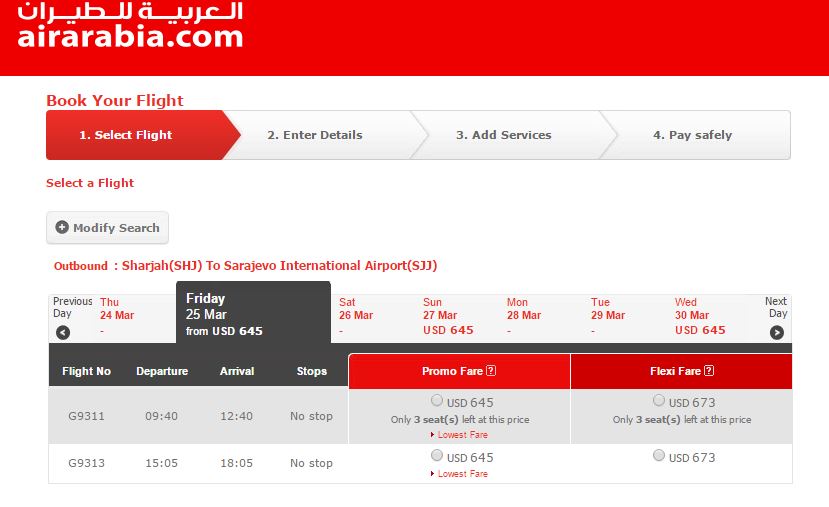Select USD 673 flexi fare for G9313

(659, 455)
